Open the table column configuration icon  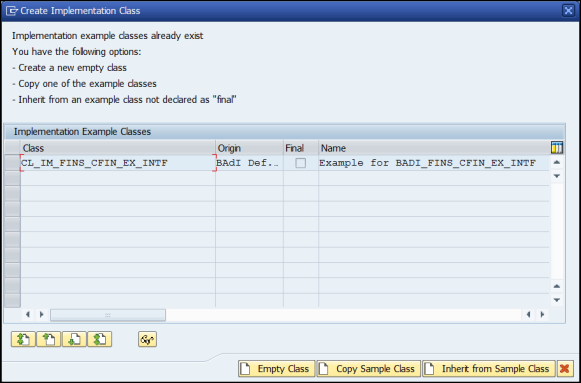click(557, 147)
